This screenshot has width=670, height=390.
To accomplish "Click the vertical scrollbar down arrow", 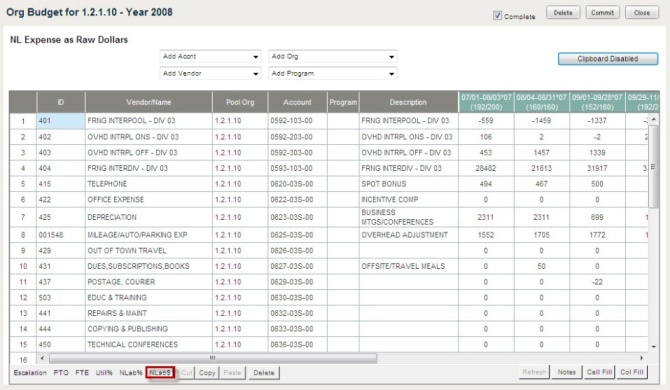I will point(654,347).
